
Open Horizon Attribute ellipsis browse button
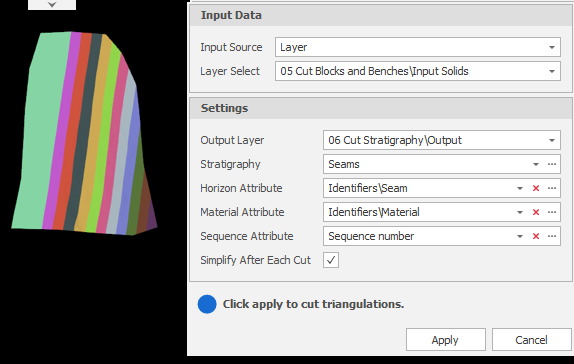552,188
